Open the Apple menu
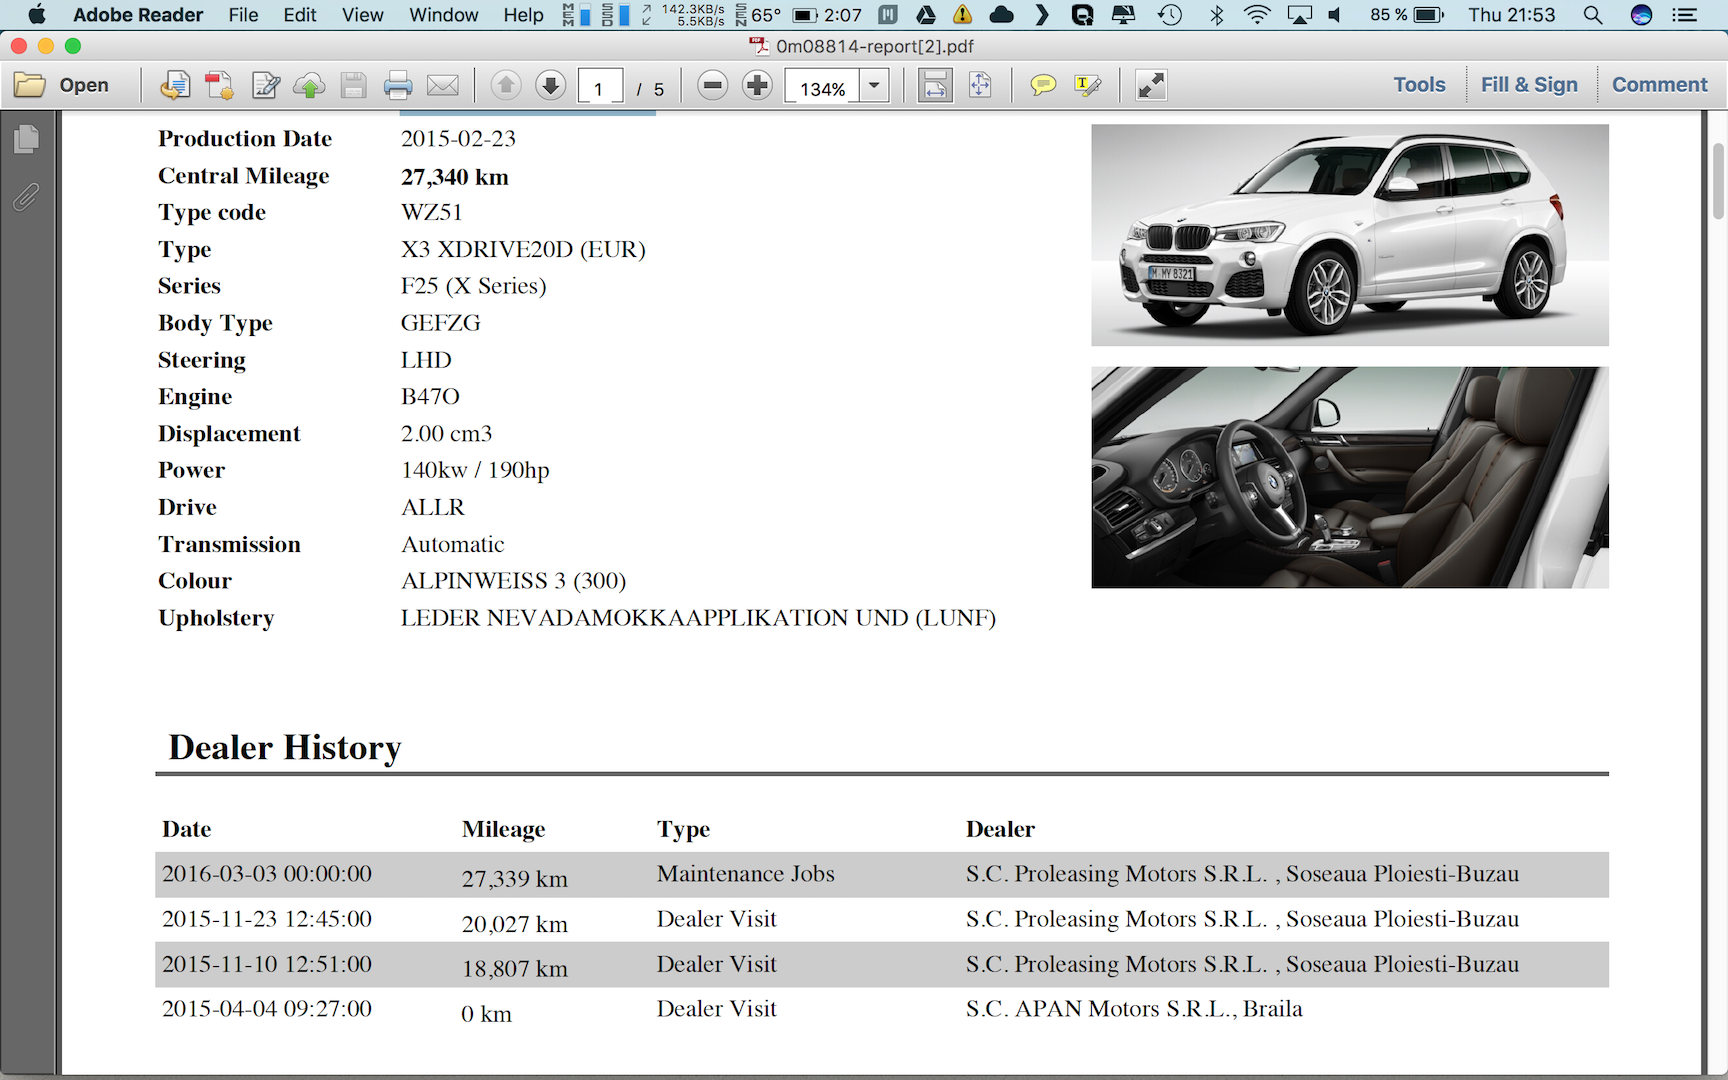The width and height of the screenshot is (1728, 1080). [36, 15]
